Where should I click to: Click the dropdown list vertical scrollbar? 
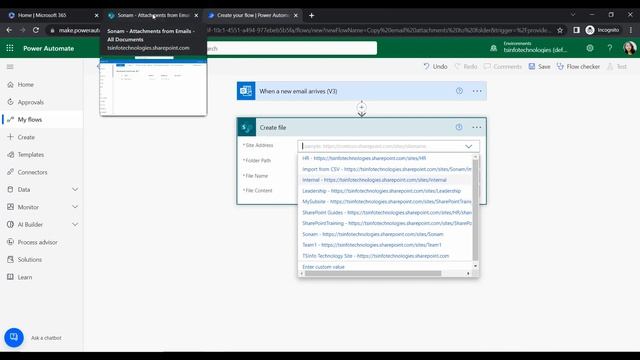[475, 210]
